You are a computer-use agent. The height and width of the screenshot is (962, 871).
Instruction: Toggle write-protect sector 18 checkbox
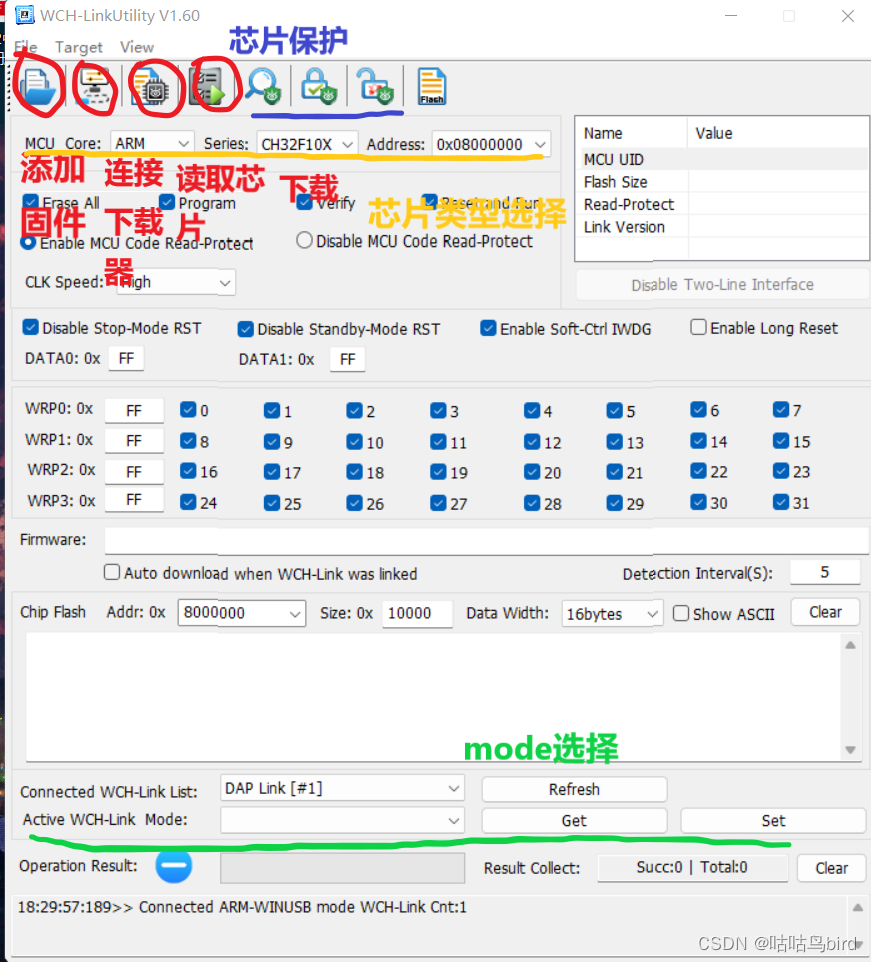(x=355, y=471)
